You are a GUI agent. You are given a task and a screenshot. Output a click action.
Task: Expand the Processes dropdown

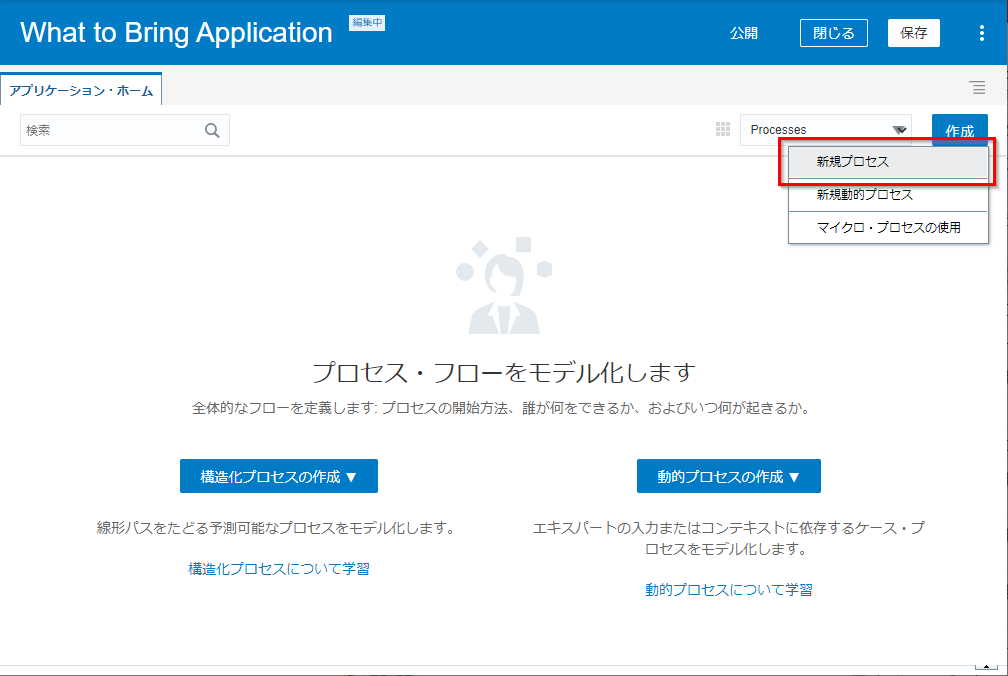(899, 130)
